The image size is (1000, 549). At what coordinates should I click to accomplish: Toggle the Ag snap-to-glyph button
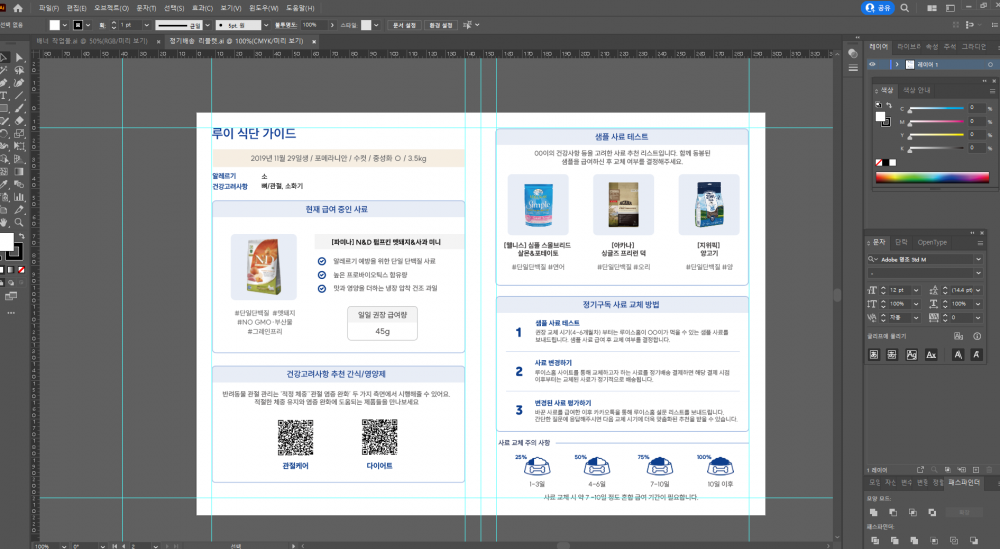pyautogui.click(x=911, y=355)
